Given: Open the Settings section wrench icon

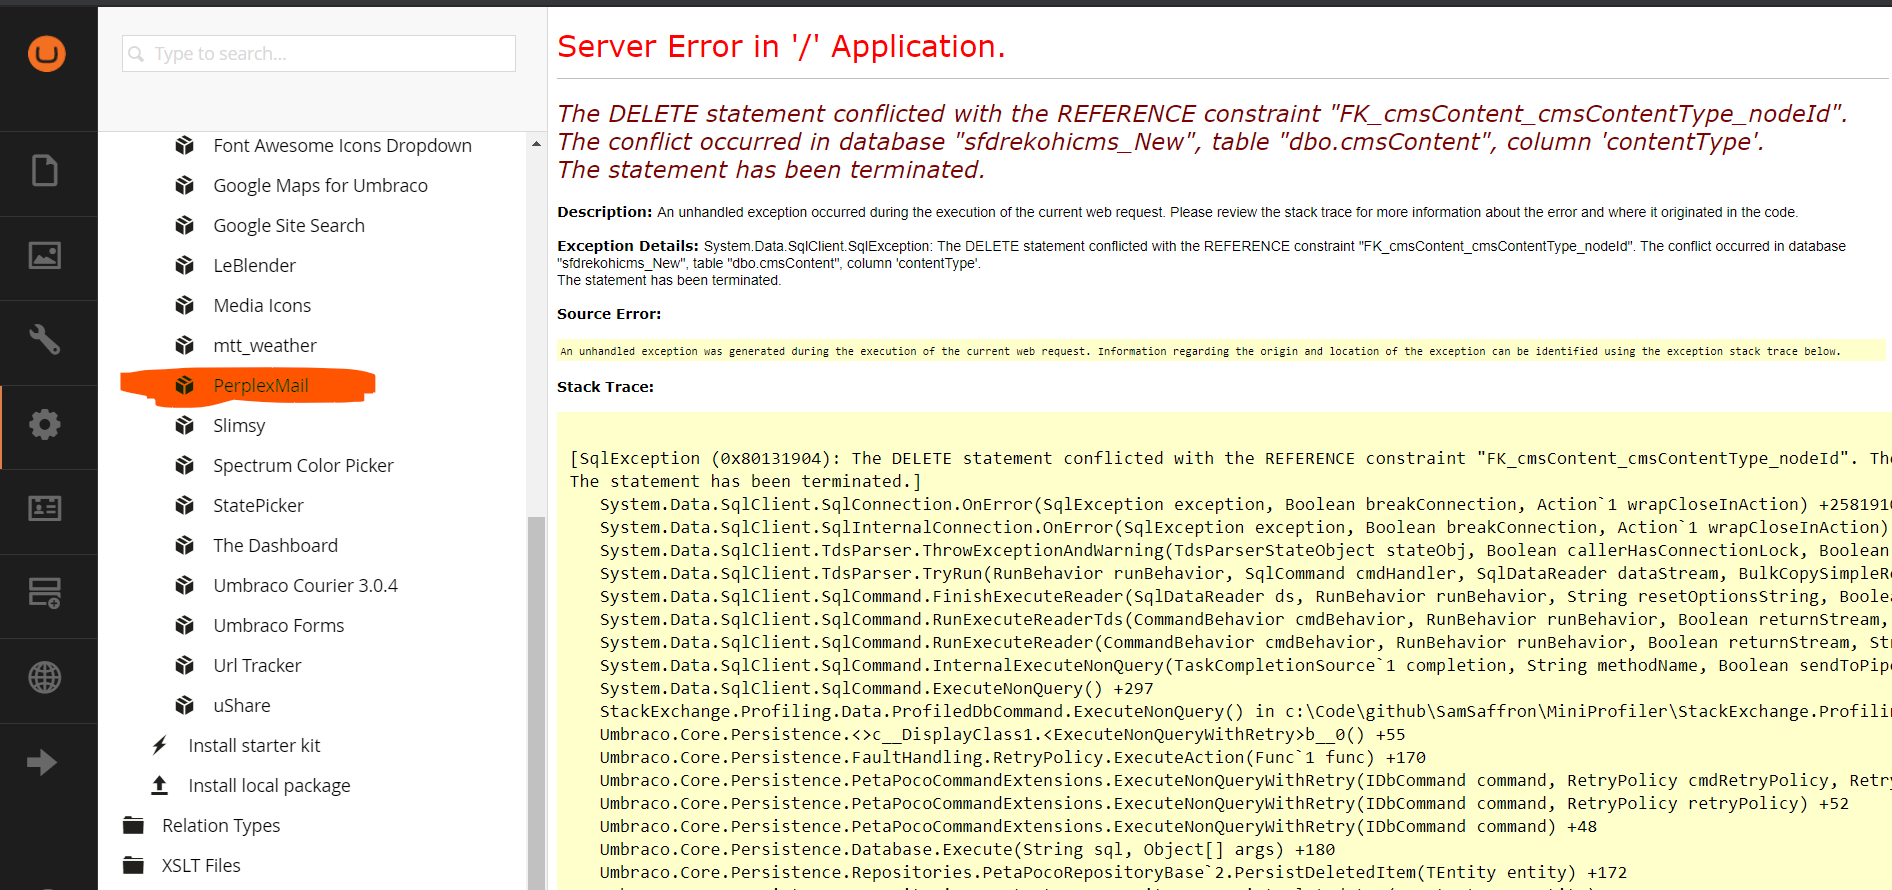Looking at the screenshot, I should click(44, 340).
